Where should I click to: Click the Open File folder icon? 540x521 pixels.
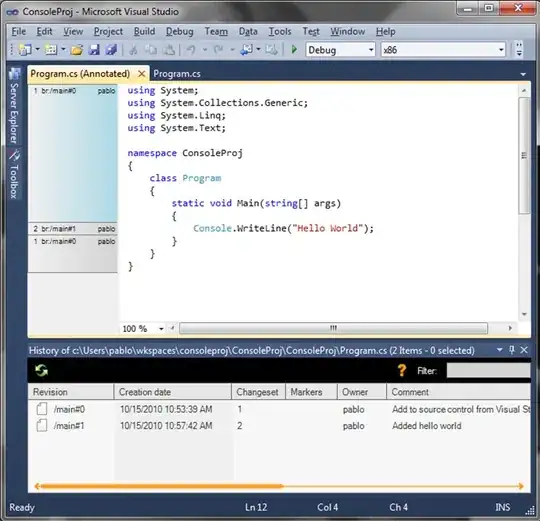(77, 50)
